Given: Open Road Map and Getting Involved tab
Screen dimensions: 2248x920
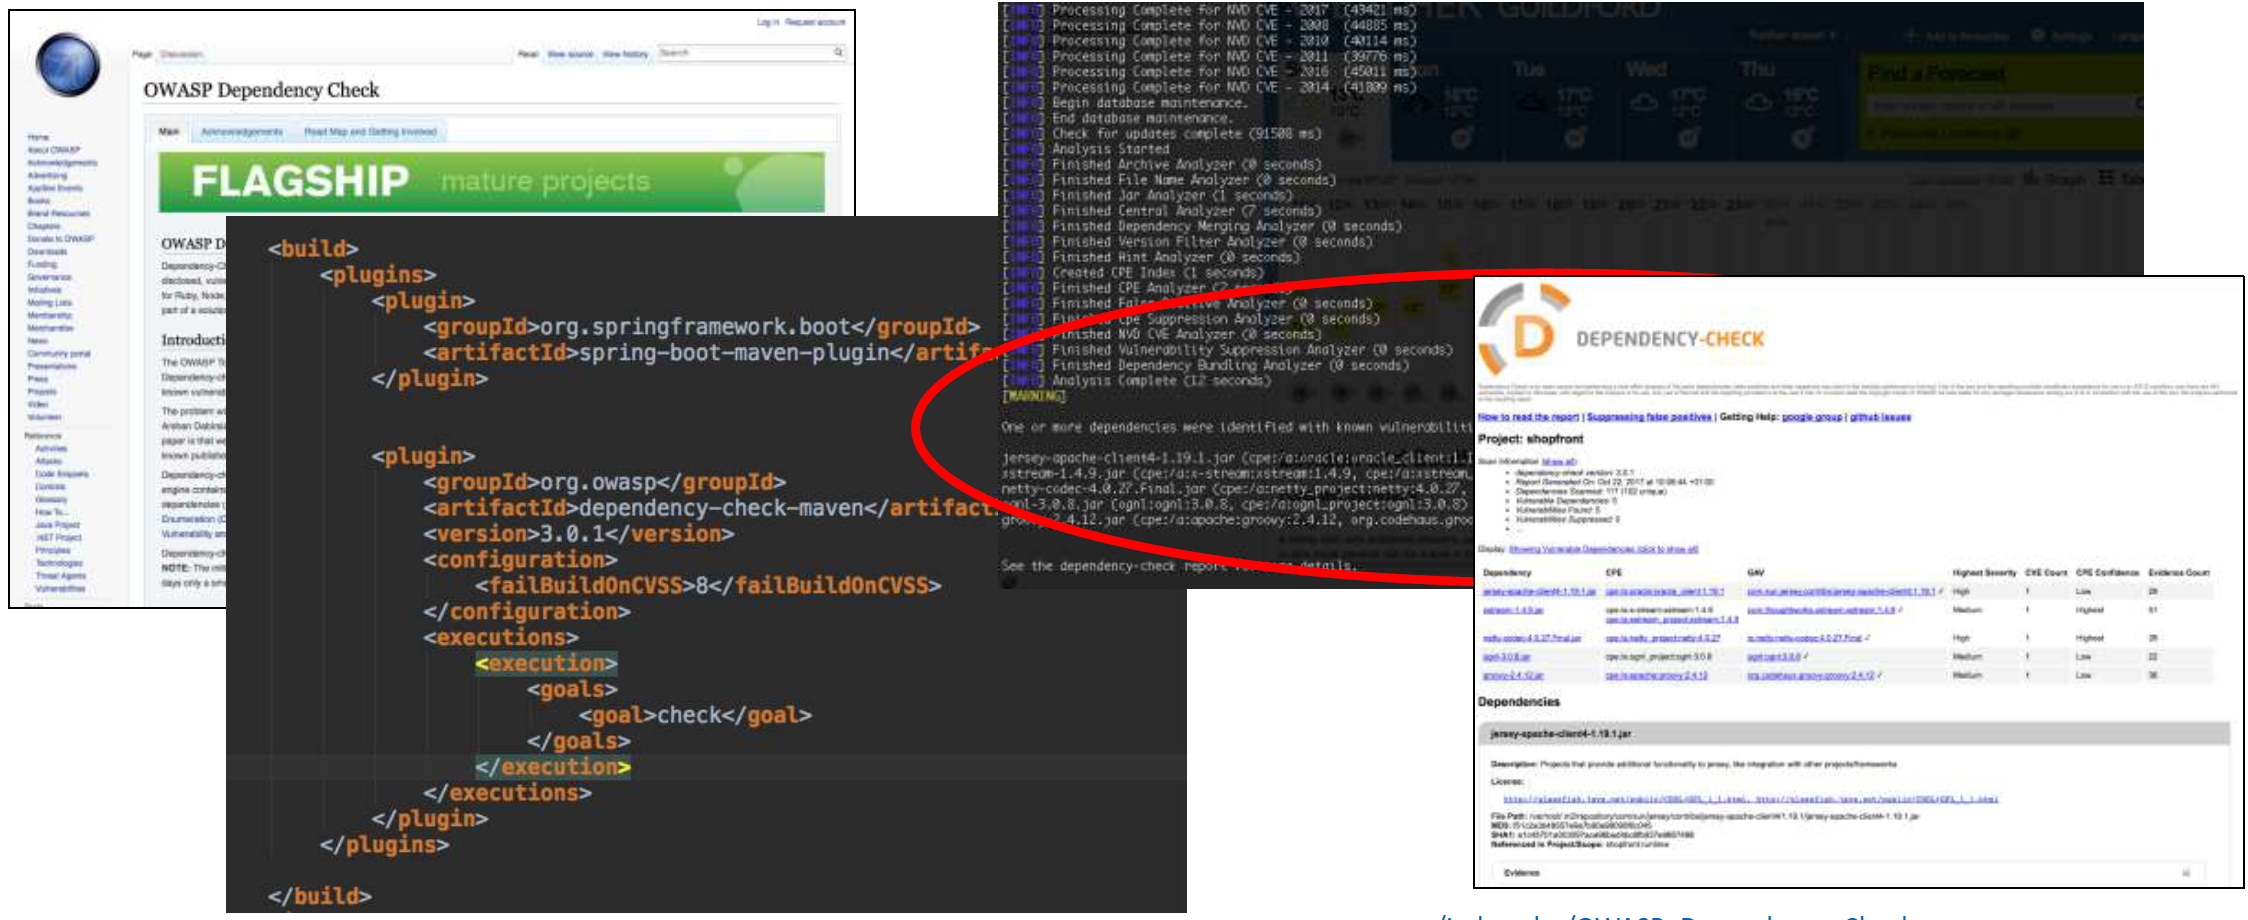Looking at the screenshot, I should 370,131.
